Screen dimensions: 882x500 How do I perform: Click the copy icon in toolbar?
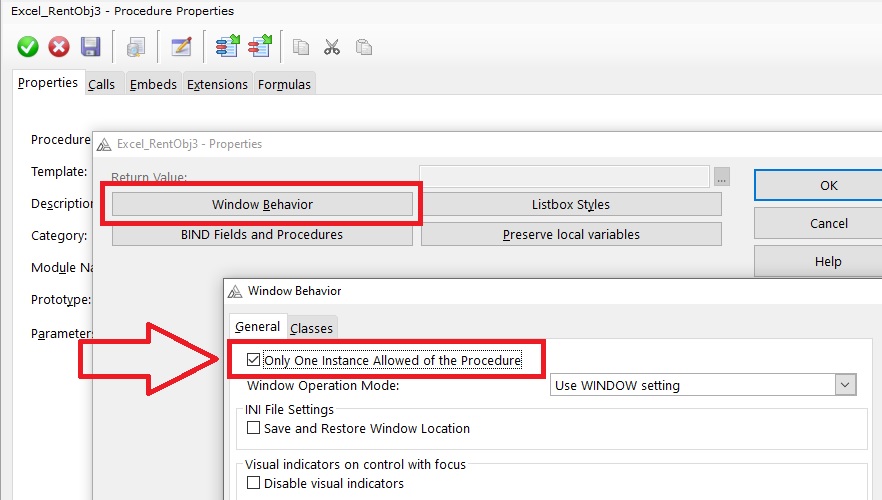300,47
